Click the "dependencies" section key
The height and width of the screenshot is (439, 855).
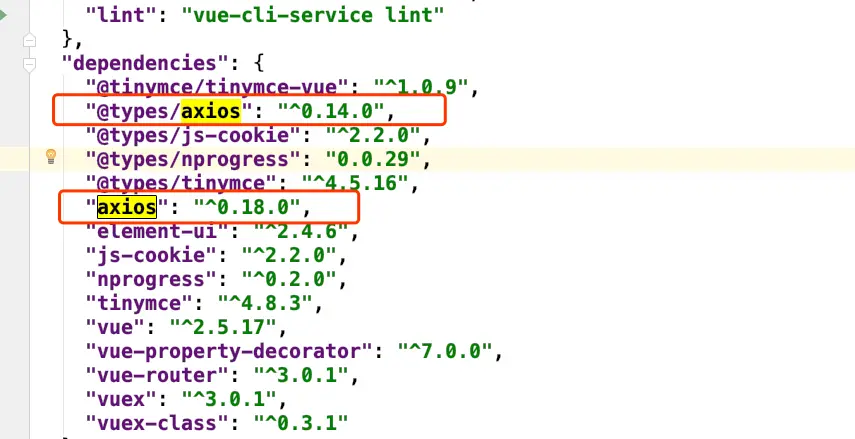[146, 63]
